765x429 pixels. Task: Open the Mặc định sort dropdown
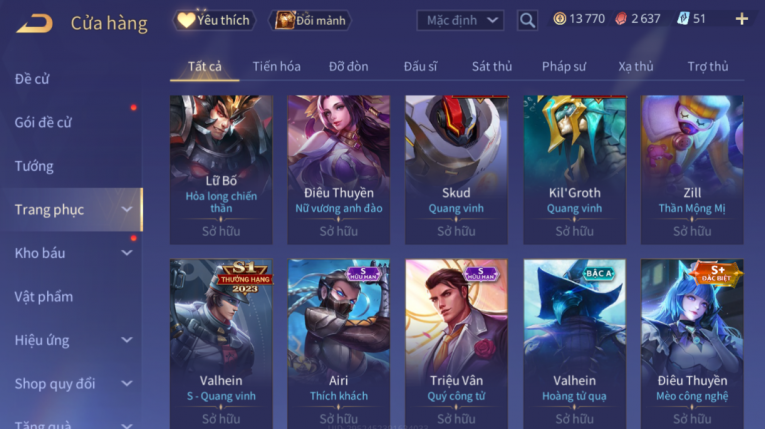coord(460,20)
